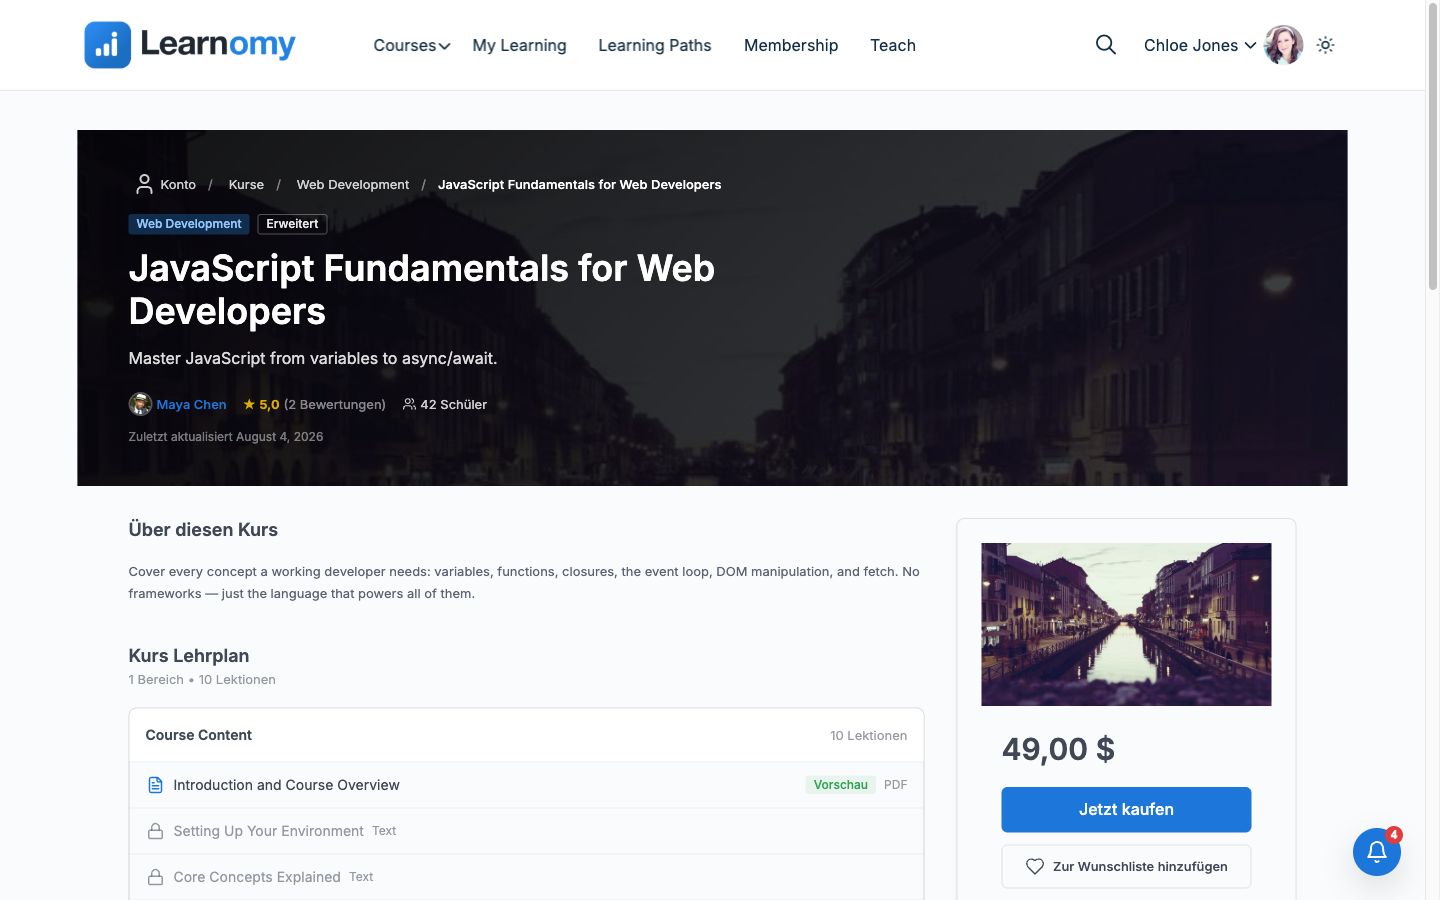The width and height of the screenshot is (1440, 900).
Task: Open Introduction and Course Overview lesson
Action: click(x=286, y=785)
